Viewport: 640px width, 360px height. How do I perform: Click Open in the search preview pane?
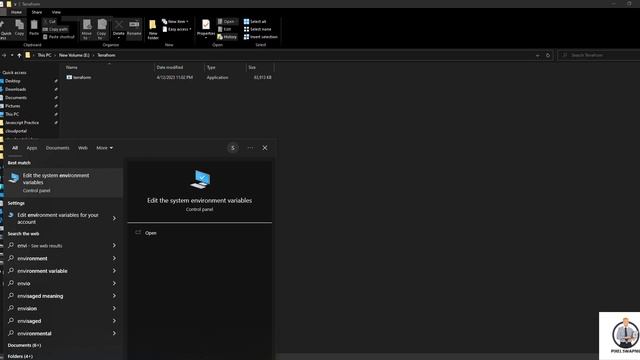coord(151,233)
